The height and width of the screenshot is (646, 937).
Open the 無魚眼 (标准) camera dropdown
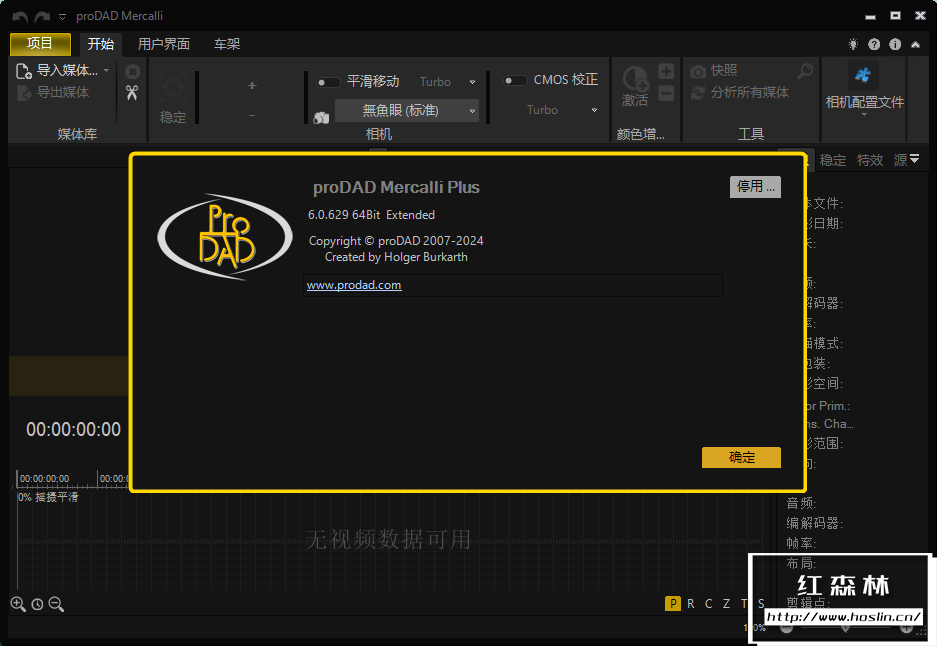click(x=407, y=111)
